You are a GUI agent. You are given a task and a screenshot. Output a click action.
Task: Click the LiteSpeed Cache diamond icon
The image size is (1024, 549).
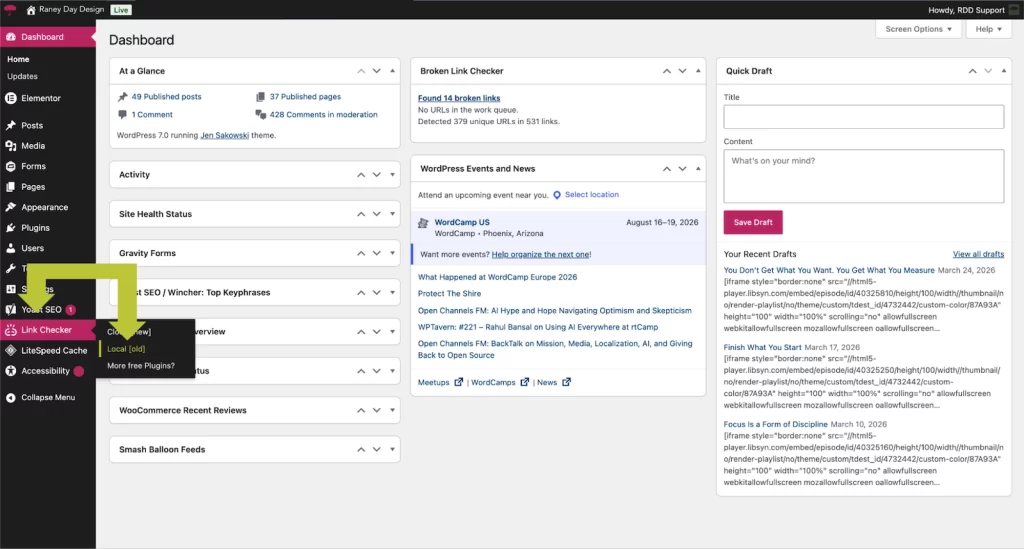(10, 351)
